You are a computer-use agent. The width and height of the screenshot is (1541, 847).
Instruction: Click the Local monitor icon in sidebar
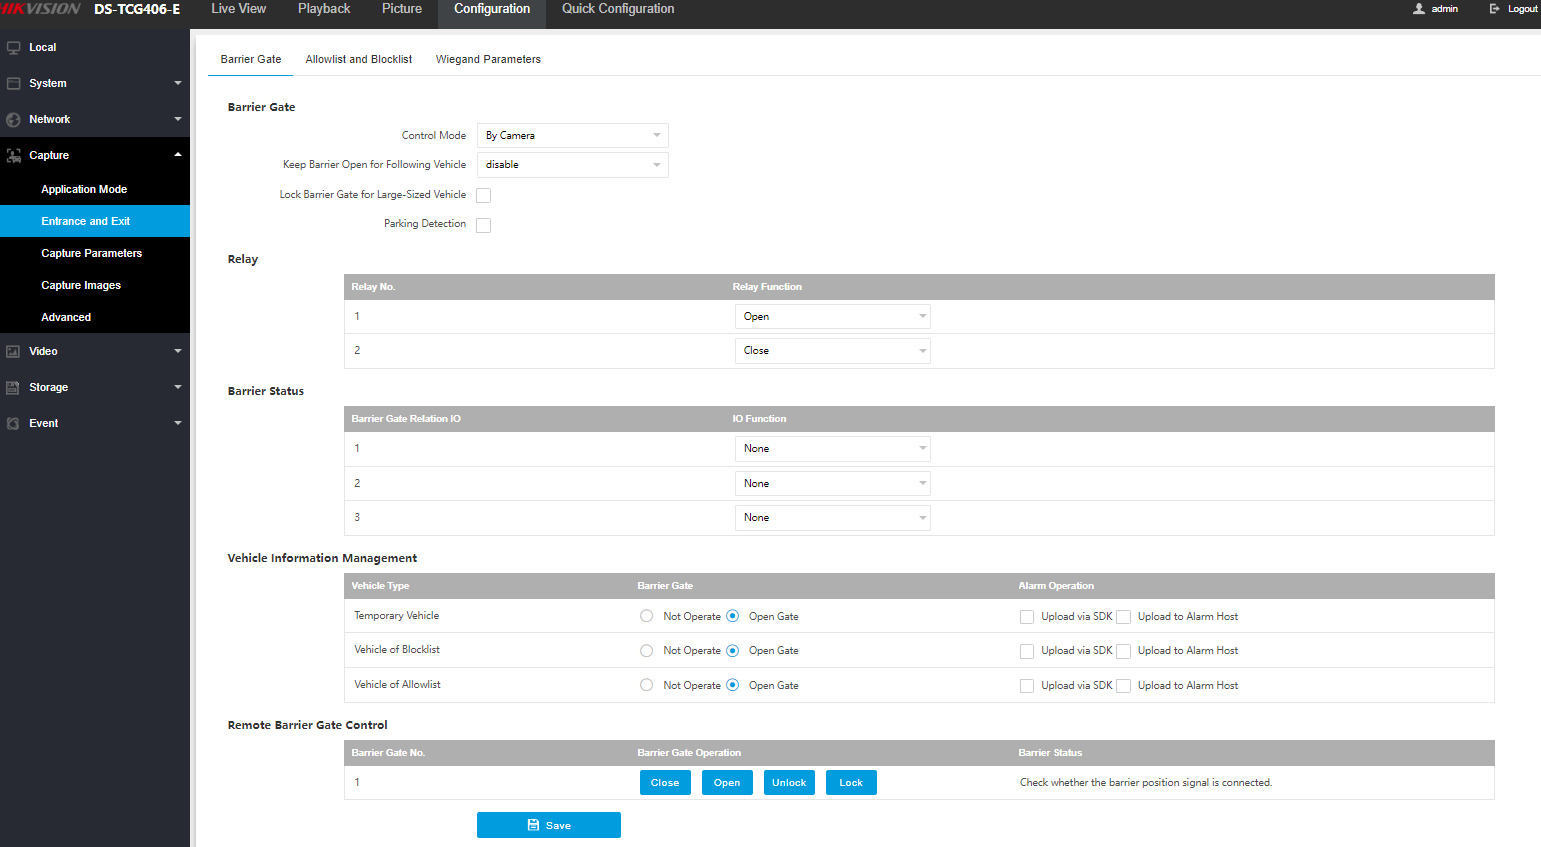click(14, 48)
